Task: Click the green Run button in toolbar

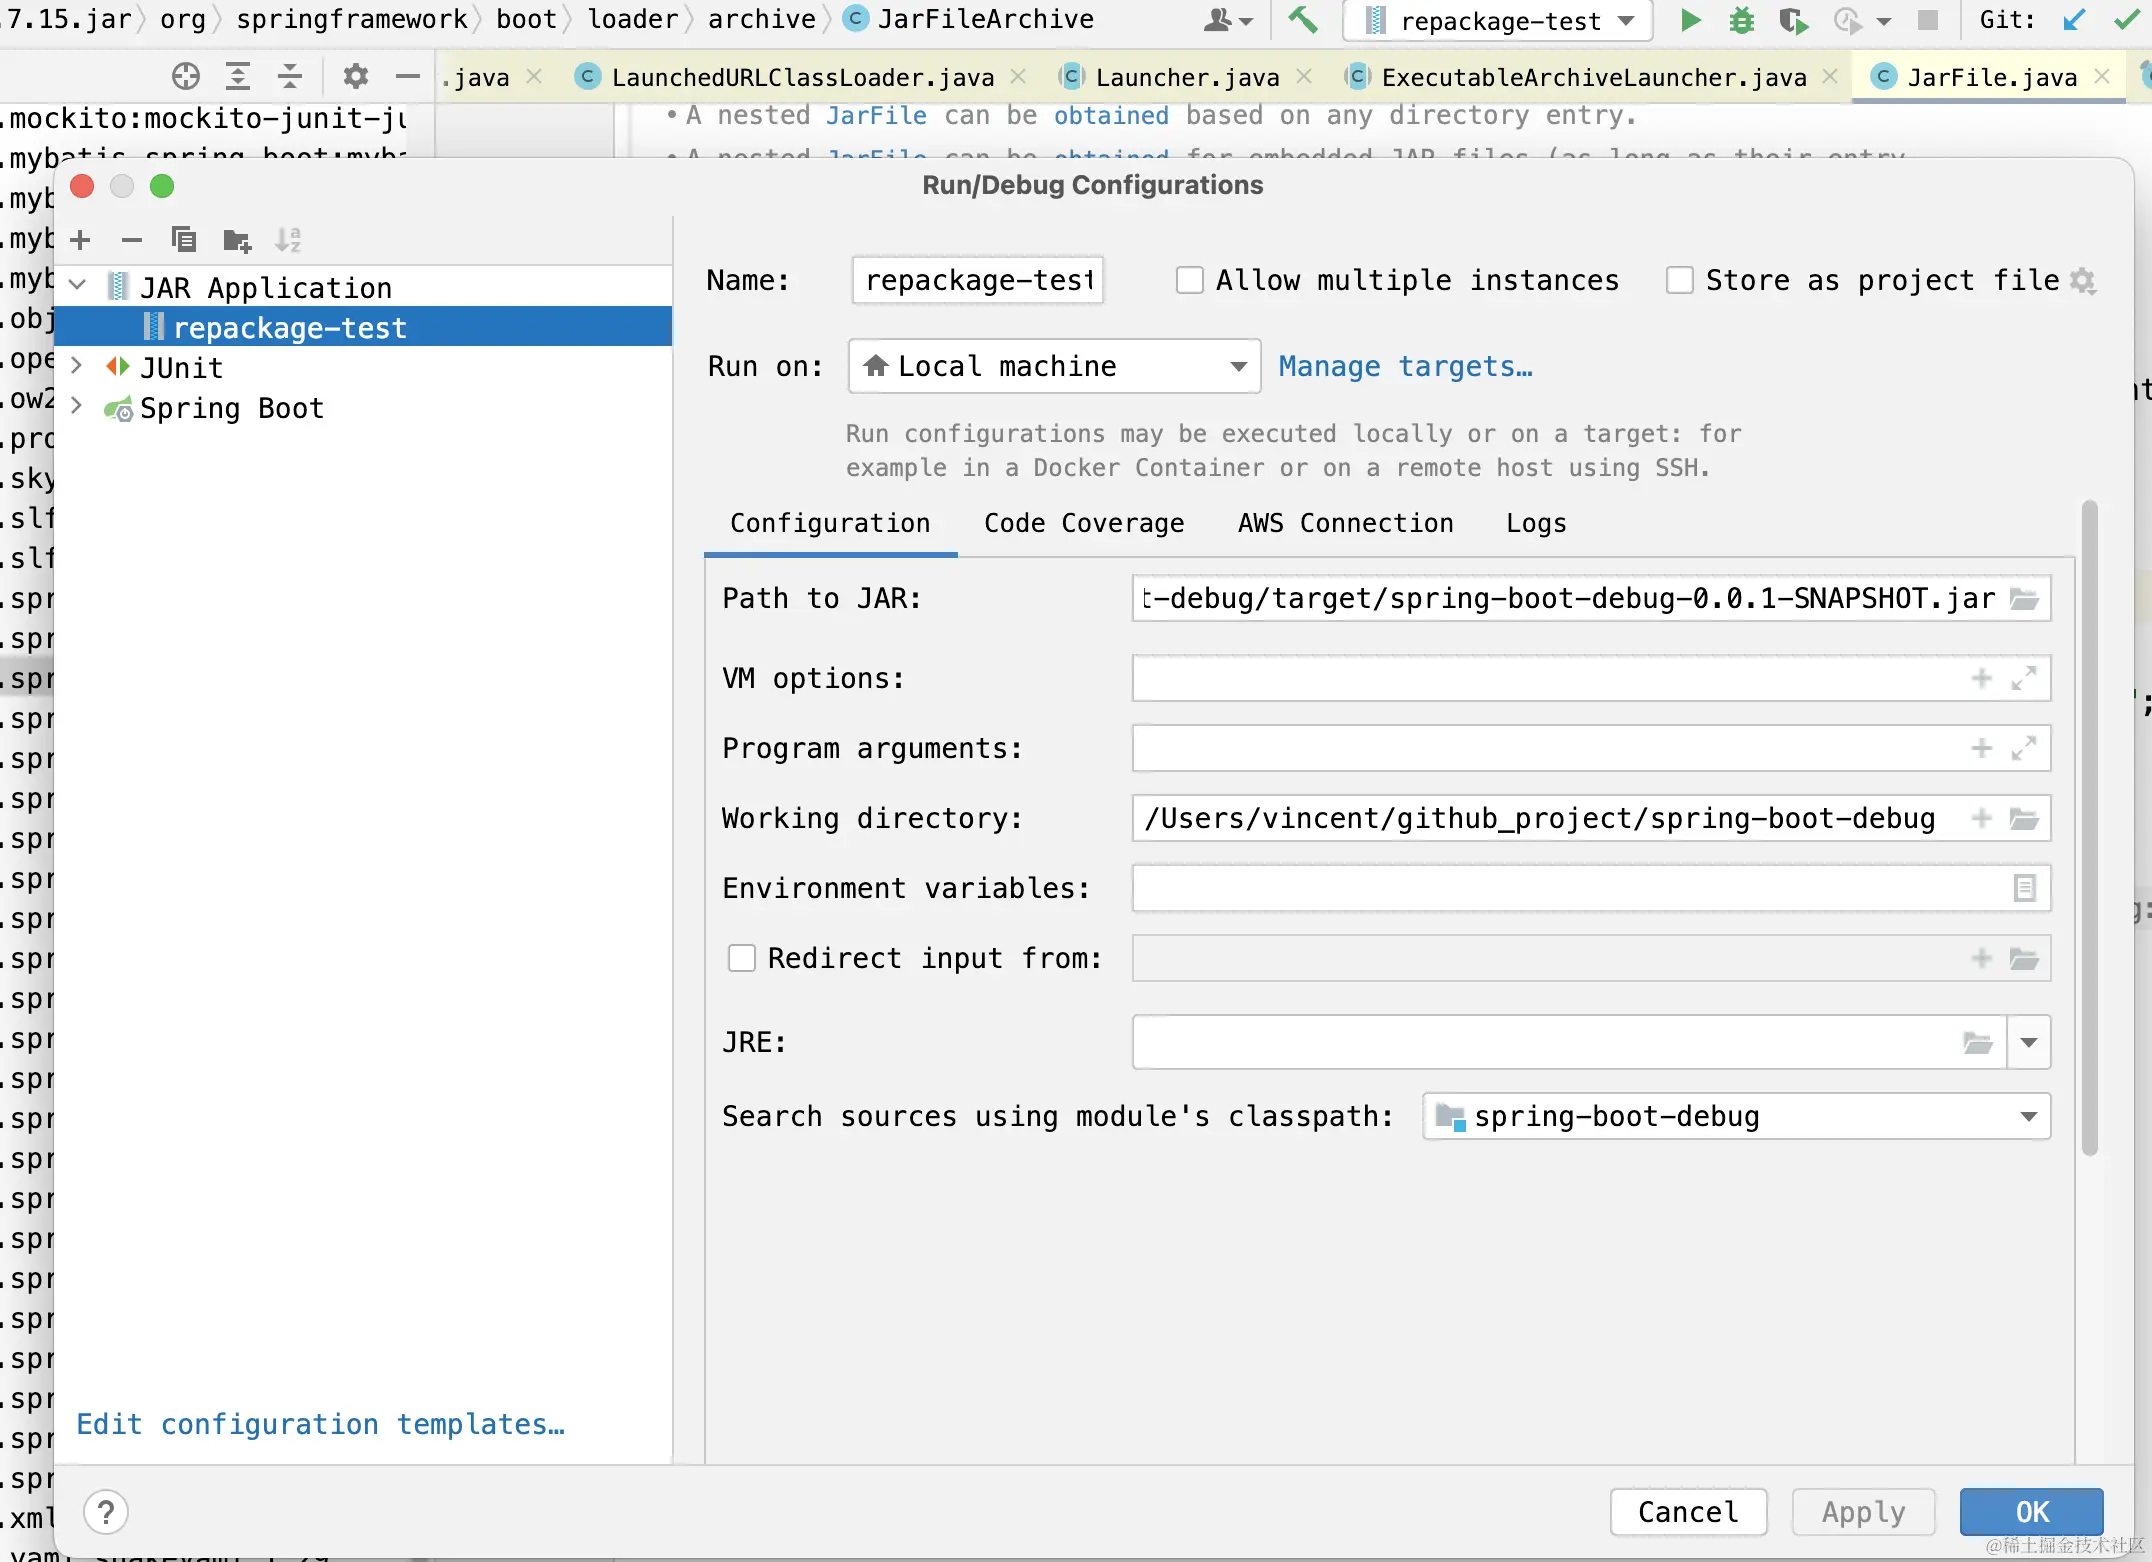Action: click(1690, 20)
